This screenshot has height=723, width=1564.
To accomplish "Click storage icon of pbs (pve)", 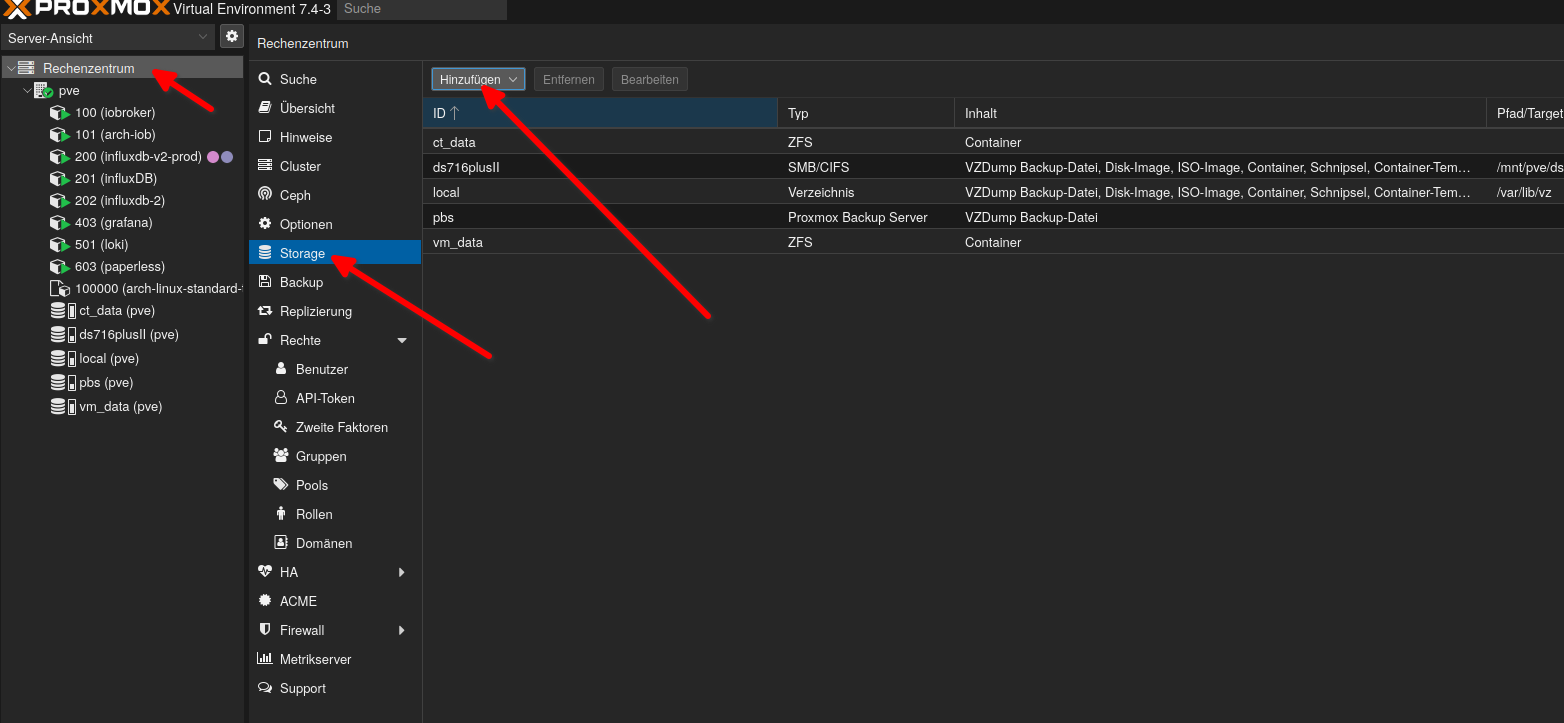I will click(63, 382).
